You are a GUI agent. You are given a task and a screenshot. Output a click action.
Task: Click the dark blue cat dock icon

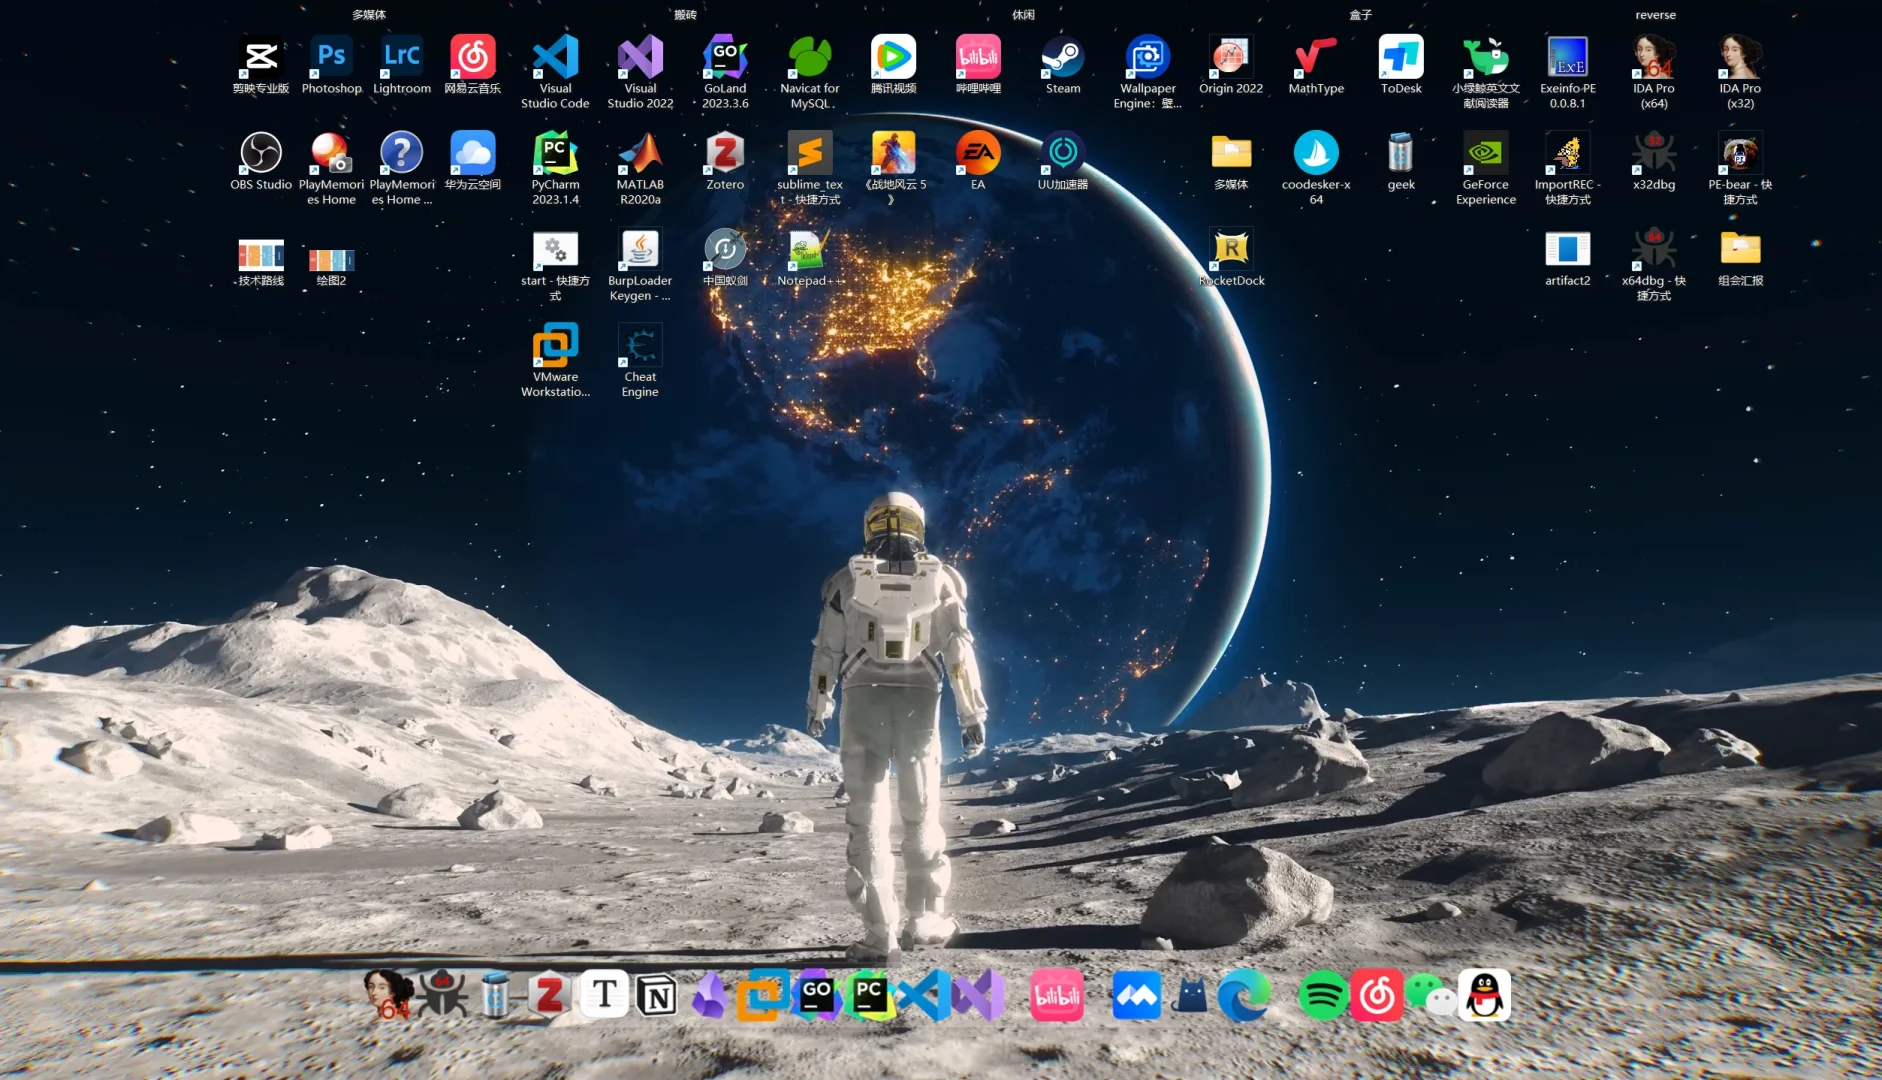[1190, 996]
